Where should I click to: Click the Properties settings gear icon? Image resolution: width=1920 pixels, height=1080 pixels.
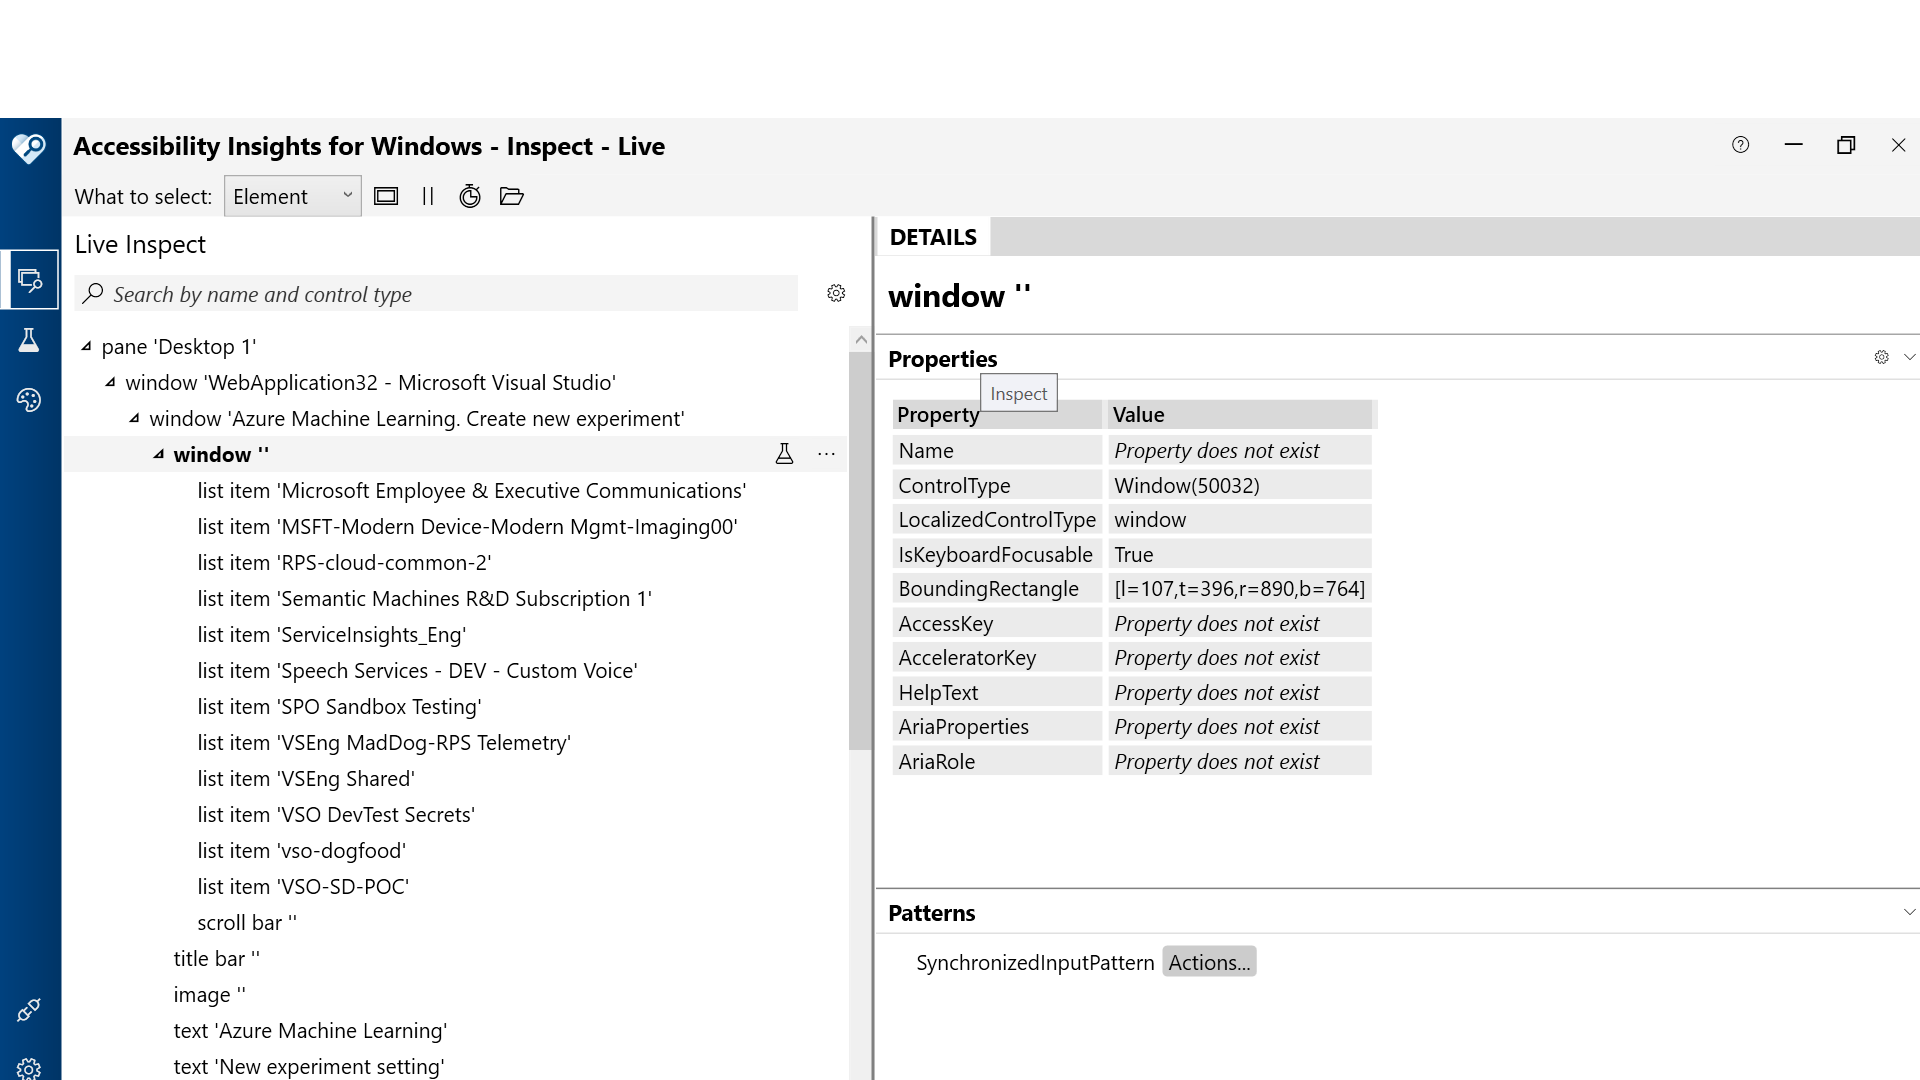[x=1882, y=357]
